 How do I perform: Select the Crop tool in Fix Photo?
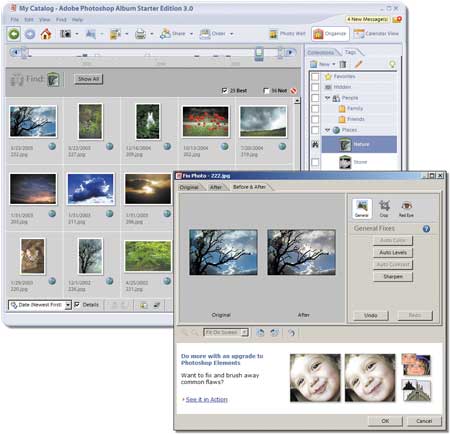(x=384, y=208)
